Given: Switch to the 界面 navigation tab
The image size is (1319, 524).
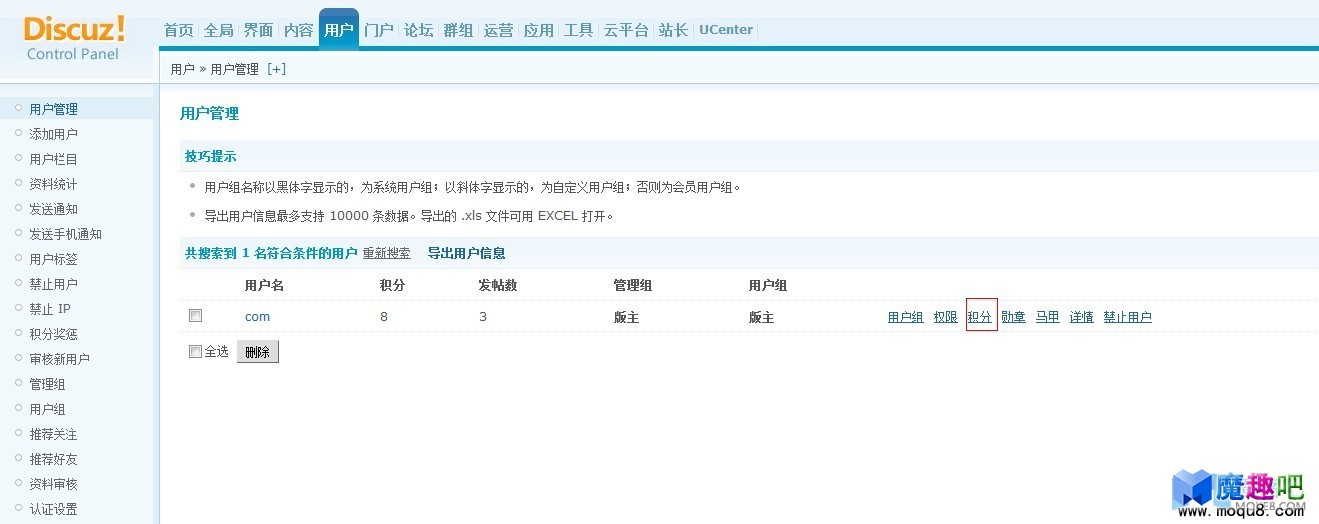Looking at the screenshot, I should pos(259,30).
